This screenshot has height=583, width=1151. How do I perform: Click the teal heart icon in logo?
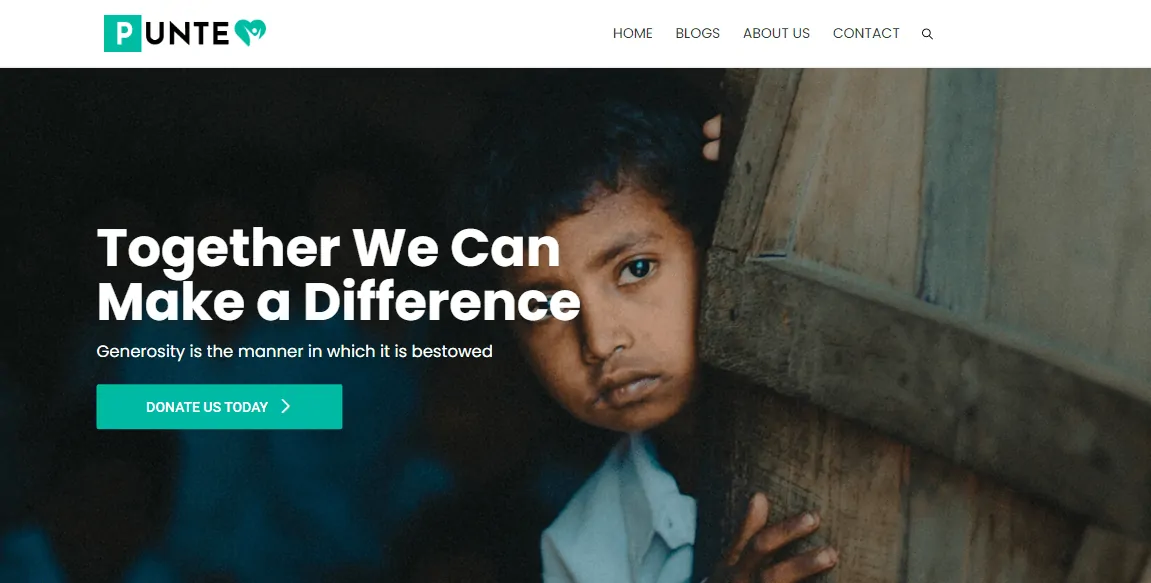(250, 32)
